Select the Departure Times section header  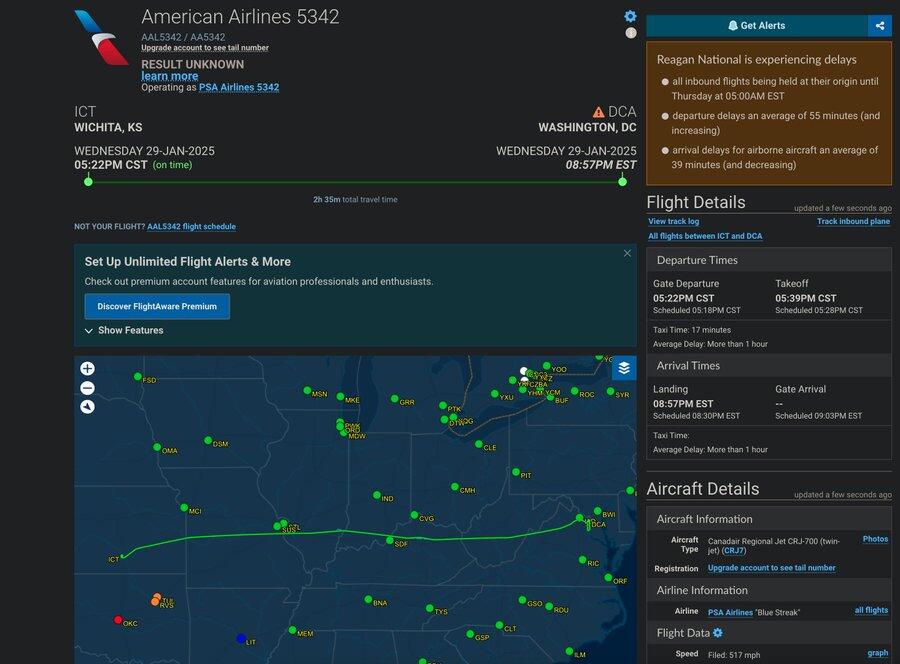[x=769, y=260]
